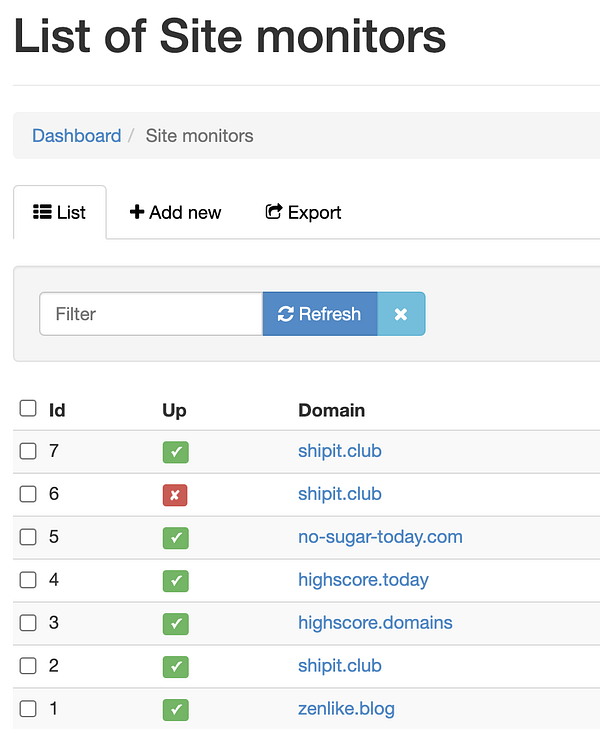Click the red down status icon for Id 6
This screenshot has width=600, height=729.
tap(175, 495)
